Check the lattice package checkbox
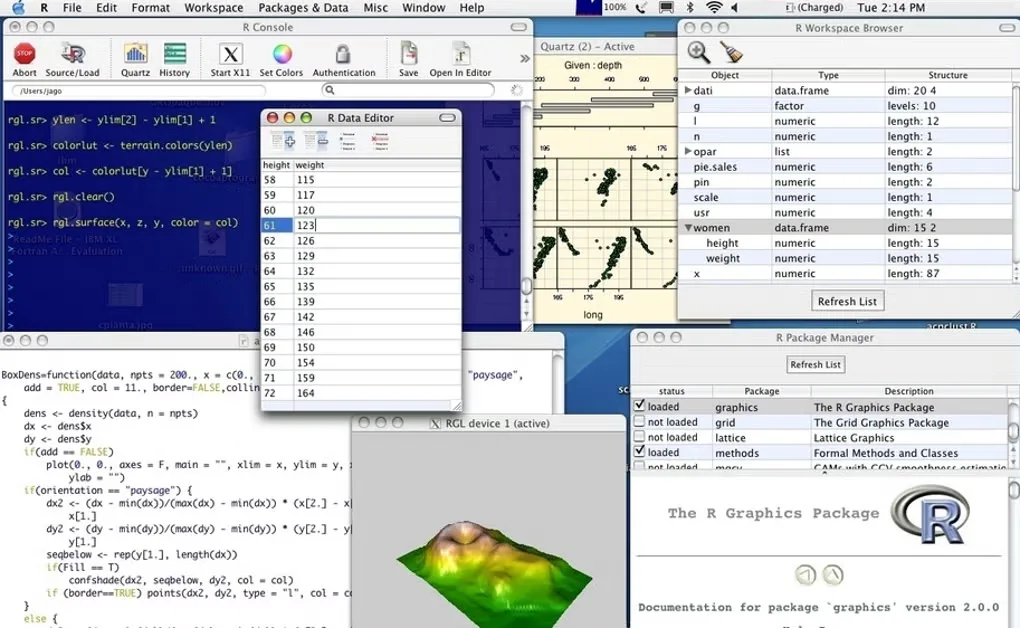This screenshot has height=628, width=1020. point(639,437)
